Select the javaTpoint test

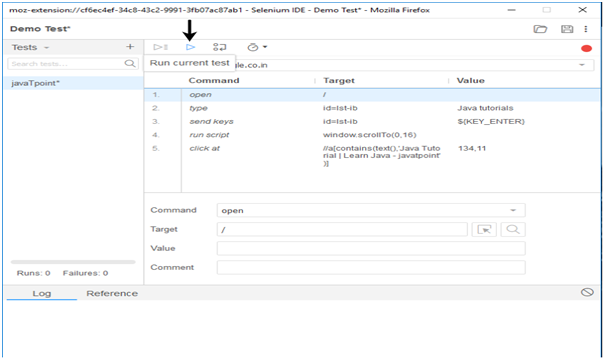74,83
